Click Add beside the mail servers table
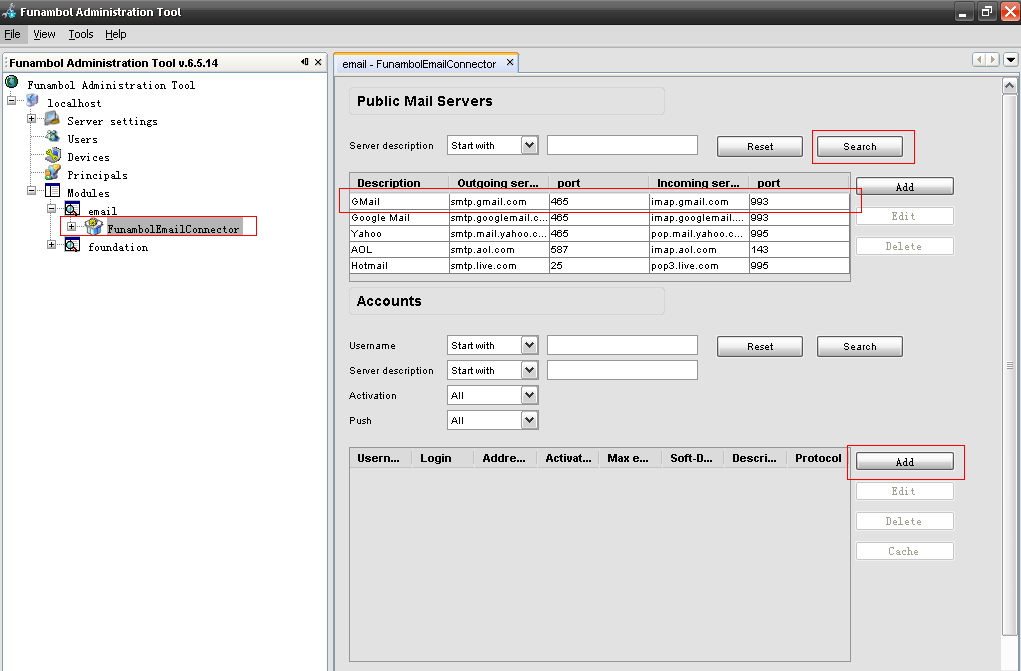Viewport: 1021px width, 671px height. [904, 187]
